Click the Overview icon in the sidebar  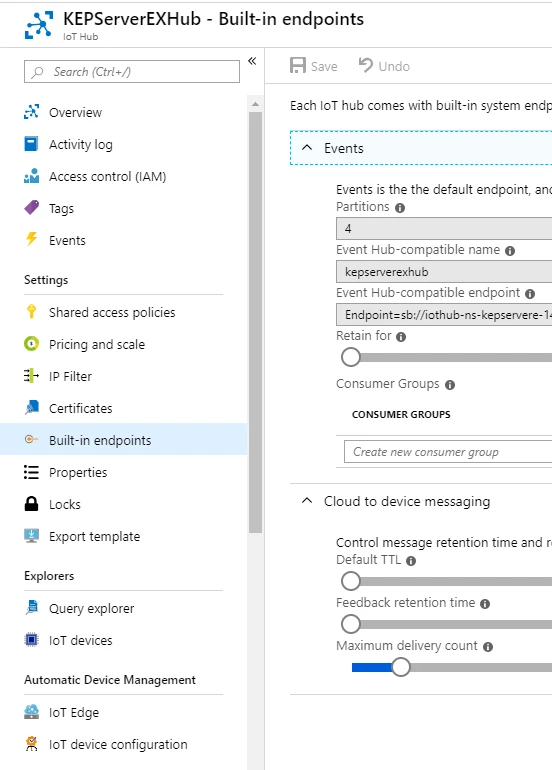point(31,112)
